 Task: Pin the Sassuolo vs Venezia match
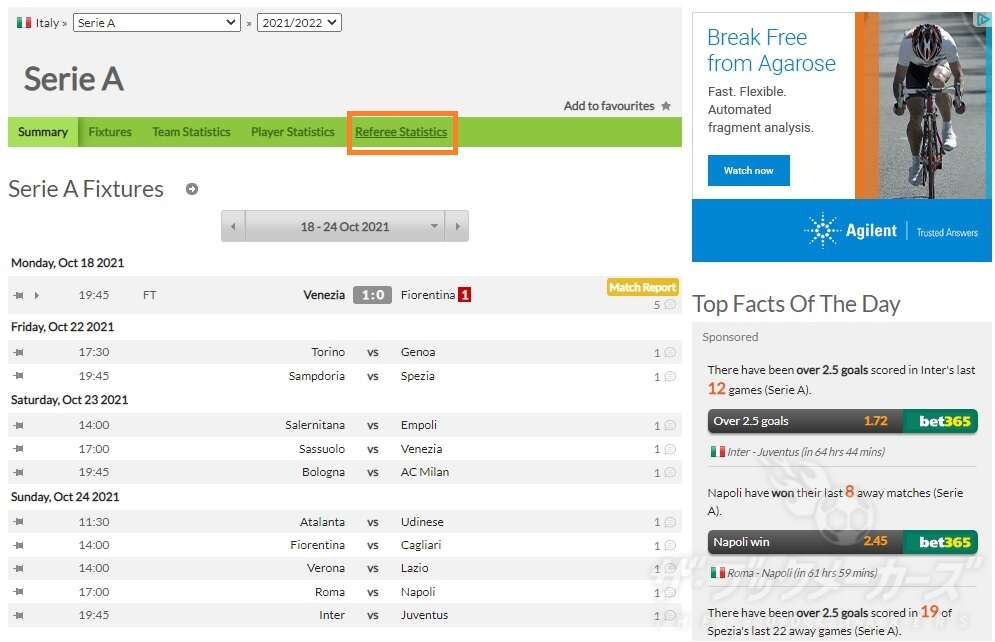point(18,449)
